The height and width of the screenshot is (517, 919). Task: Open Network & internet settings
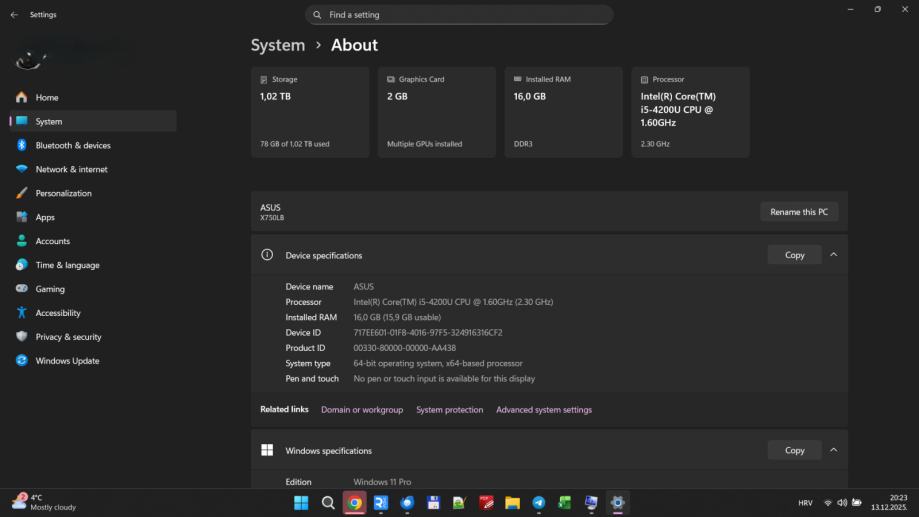71,170
